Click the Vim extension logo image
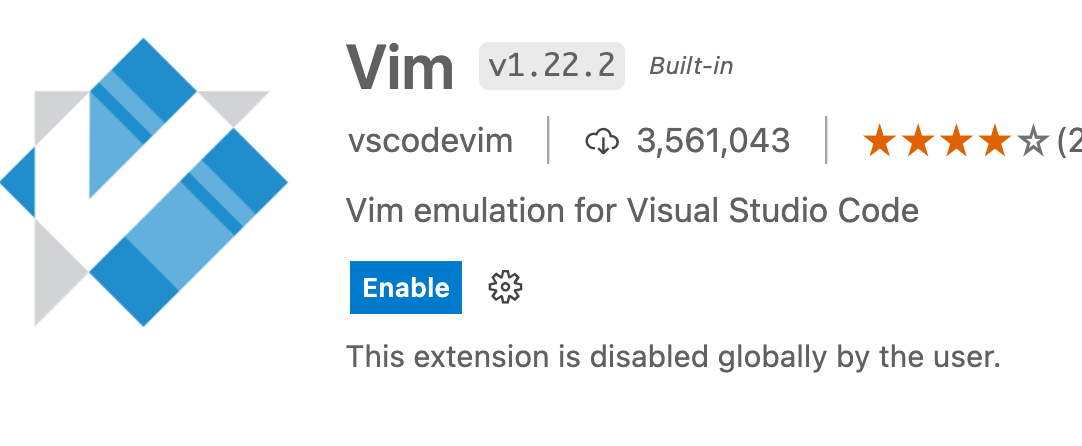The width and height of the screenshot is (1082, 446). pos(144,182)
